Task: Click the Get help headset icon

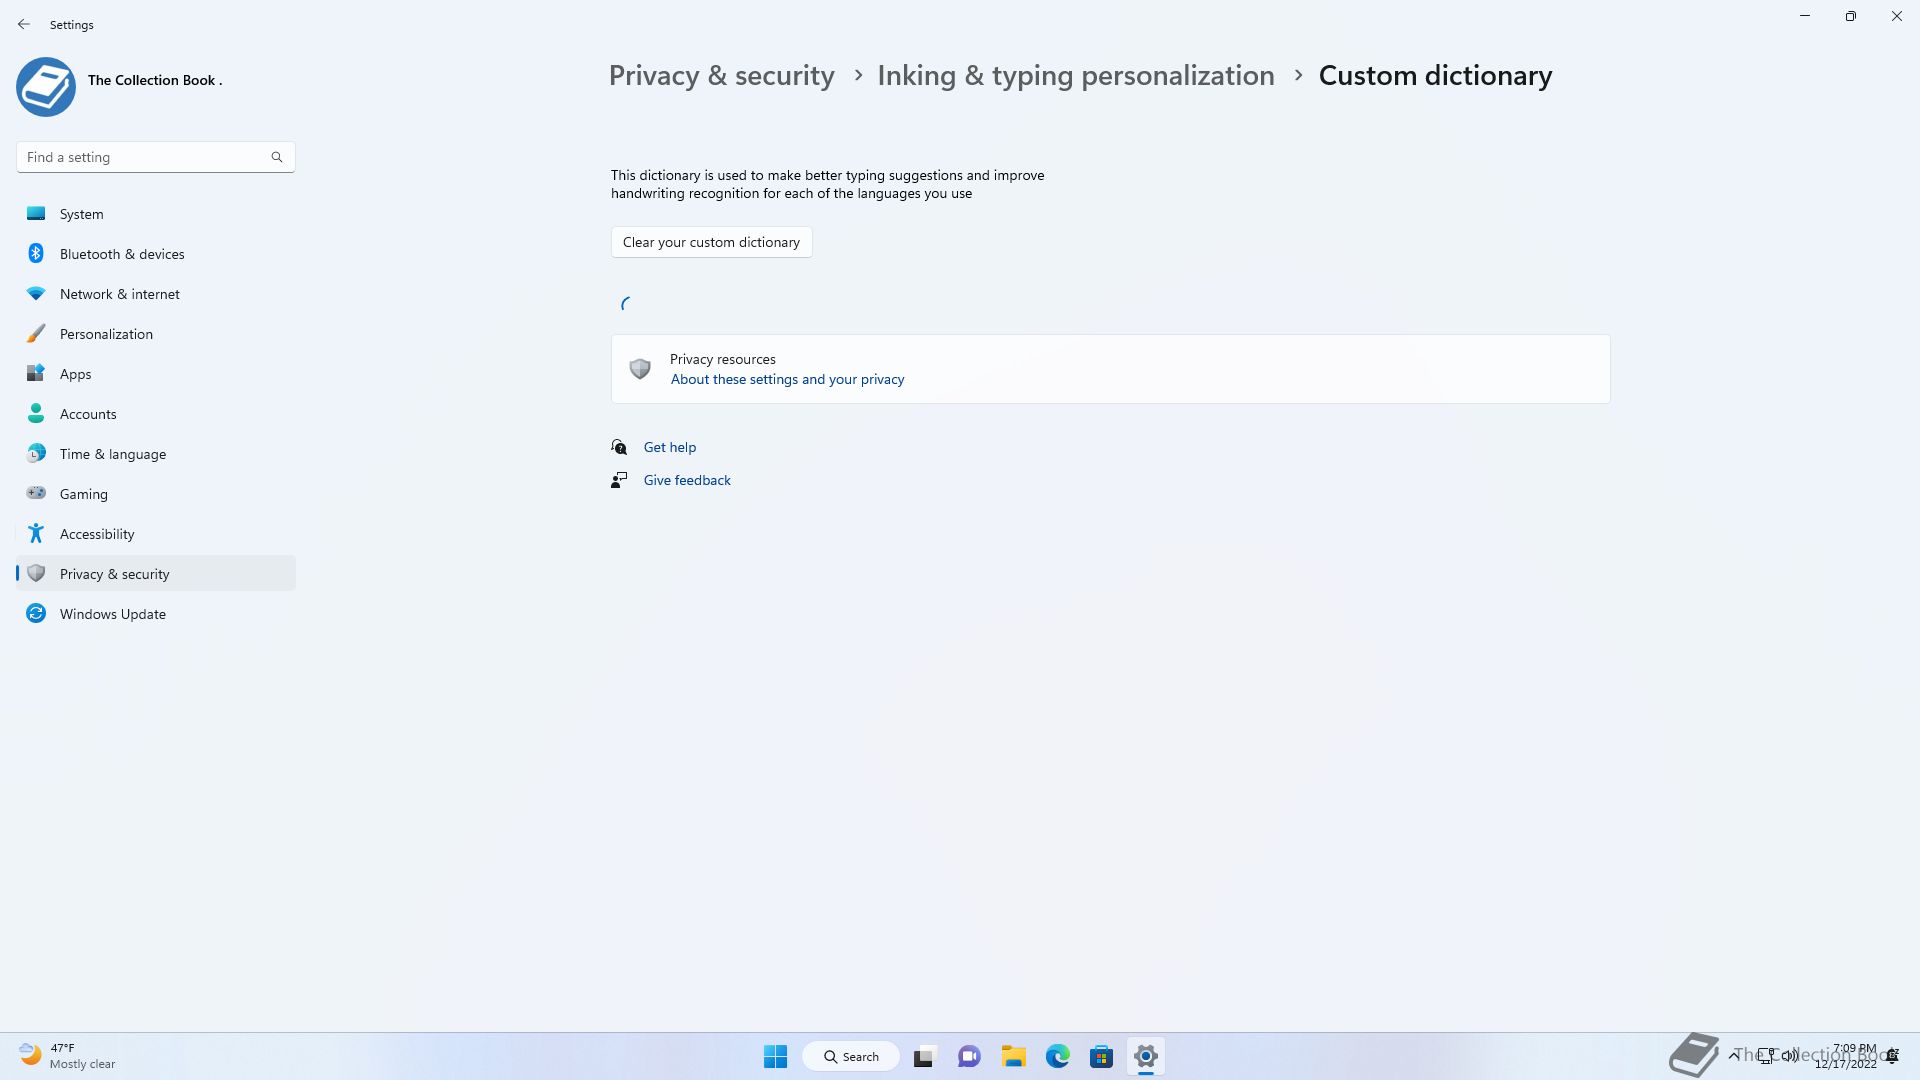Action: pyautogui.click(x=619, y=447)
